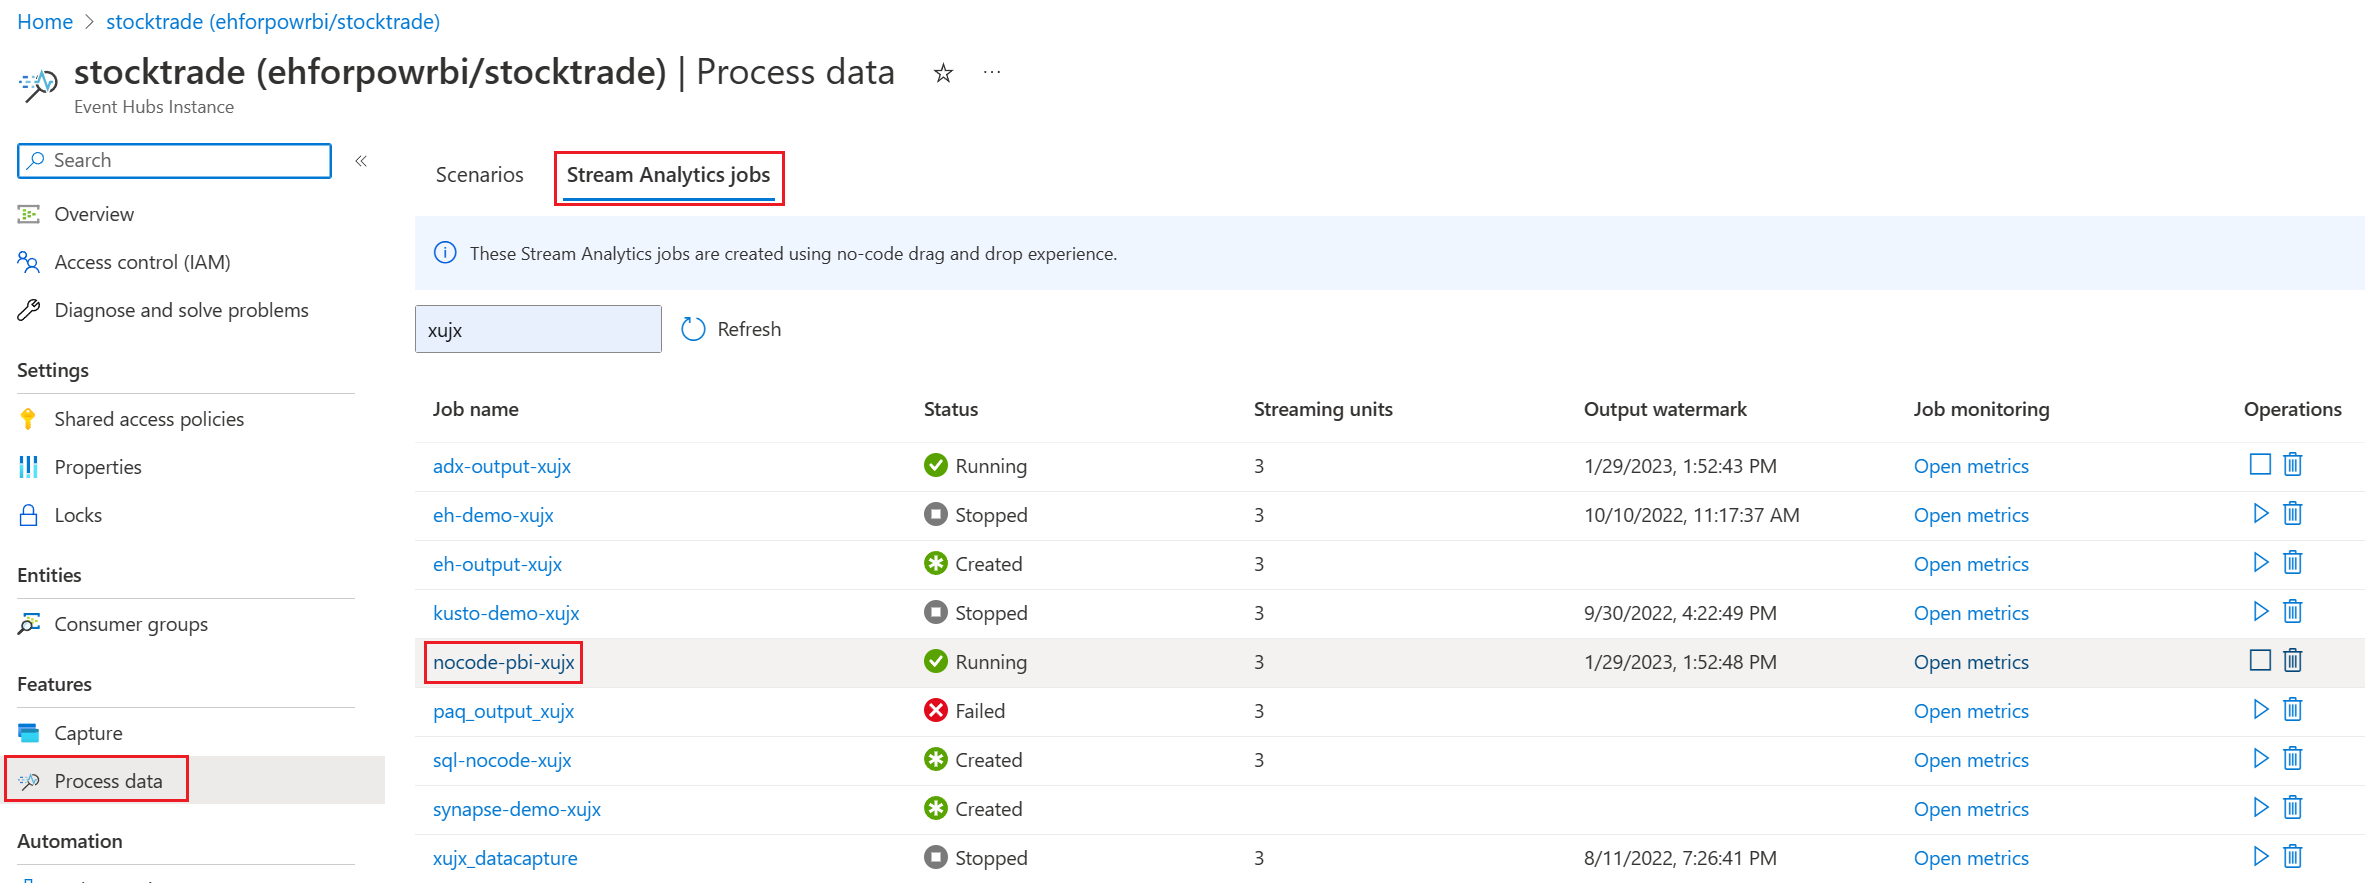Favorite this page with the star icon
Screen dimensions: 2365x883
pyautogui.click(x=943, y=73)
